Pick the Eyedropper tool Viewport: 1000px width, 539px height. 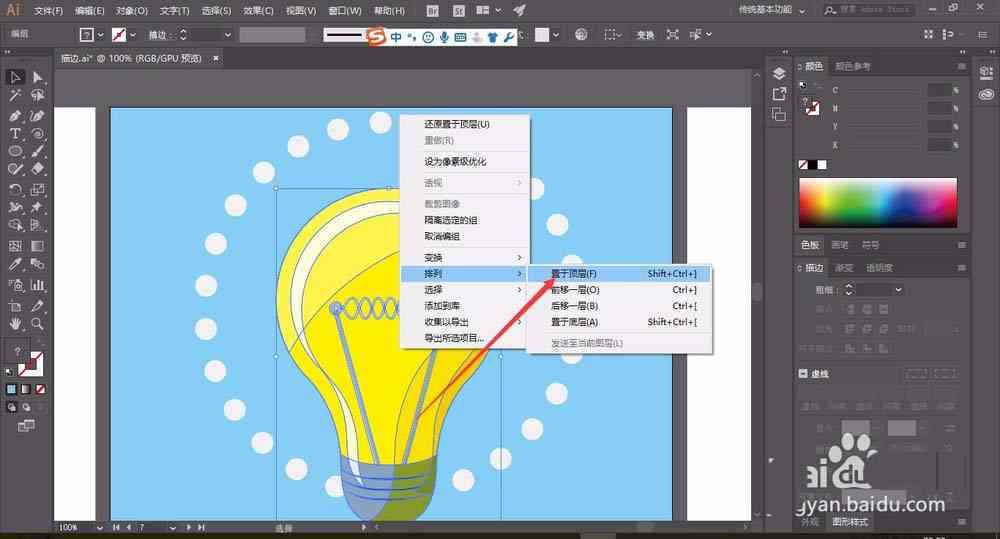tap(15, 264)
